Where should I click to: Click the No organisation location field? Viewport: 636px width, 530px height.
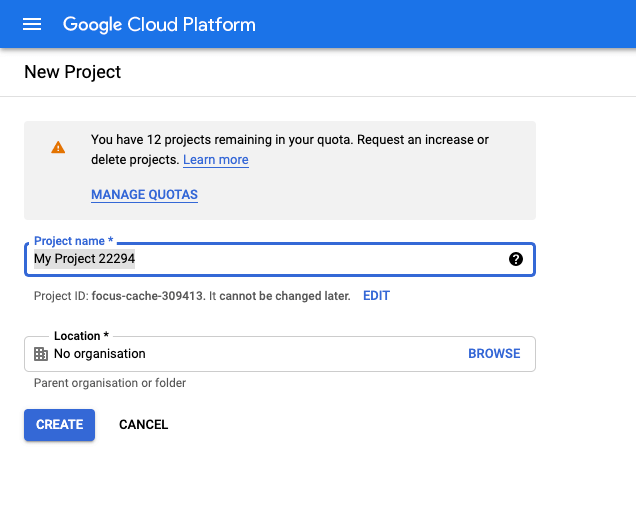click(x=280, y=354)
